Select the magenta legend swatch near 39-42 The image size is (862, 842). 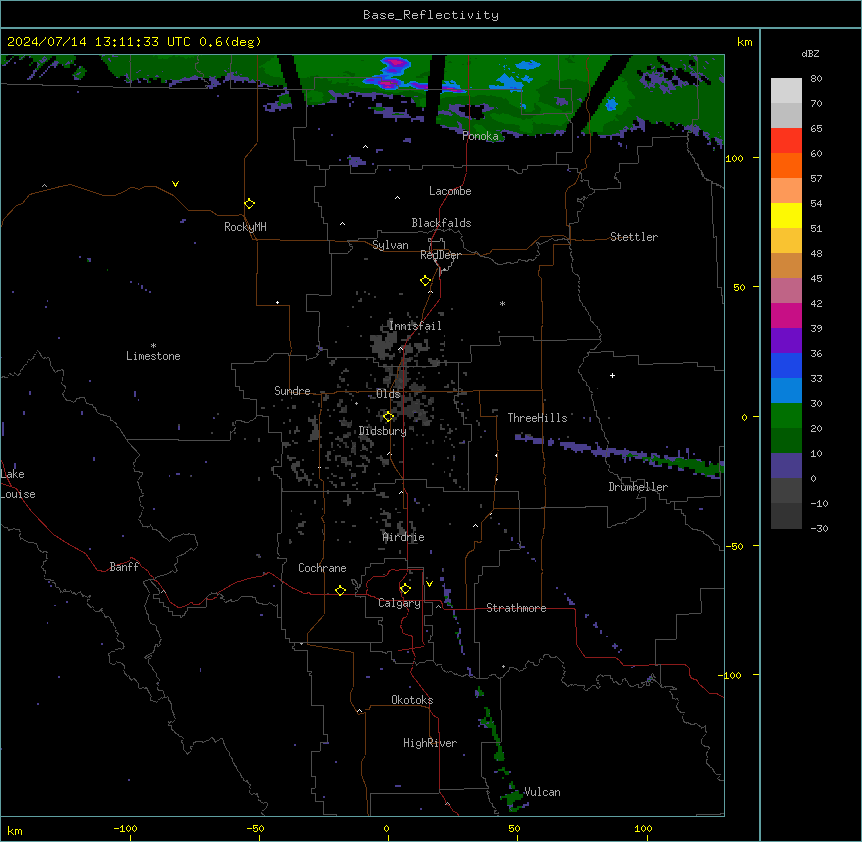coord(786,315)
